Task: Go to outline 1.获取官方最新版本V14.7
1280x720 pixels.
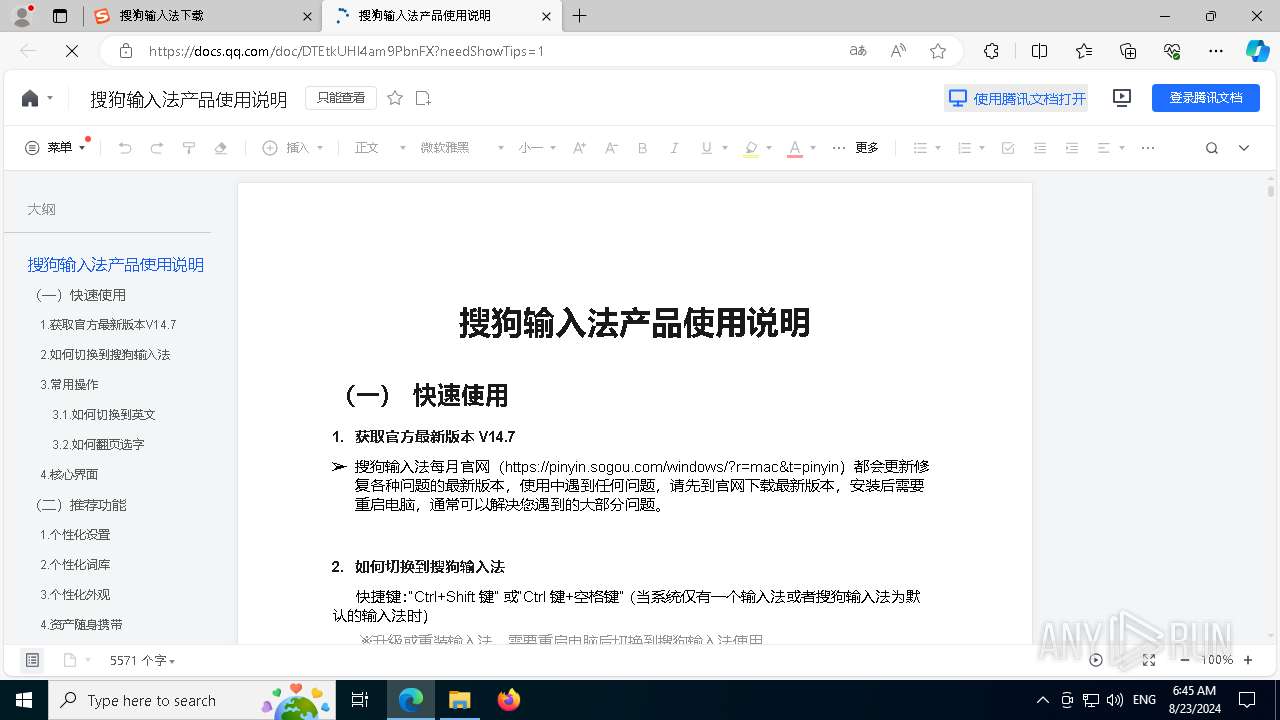Action: [108, 325]
